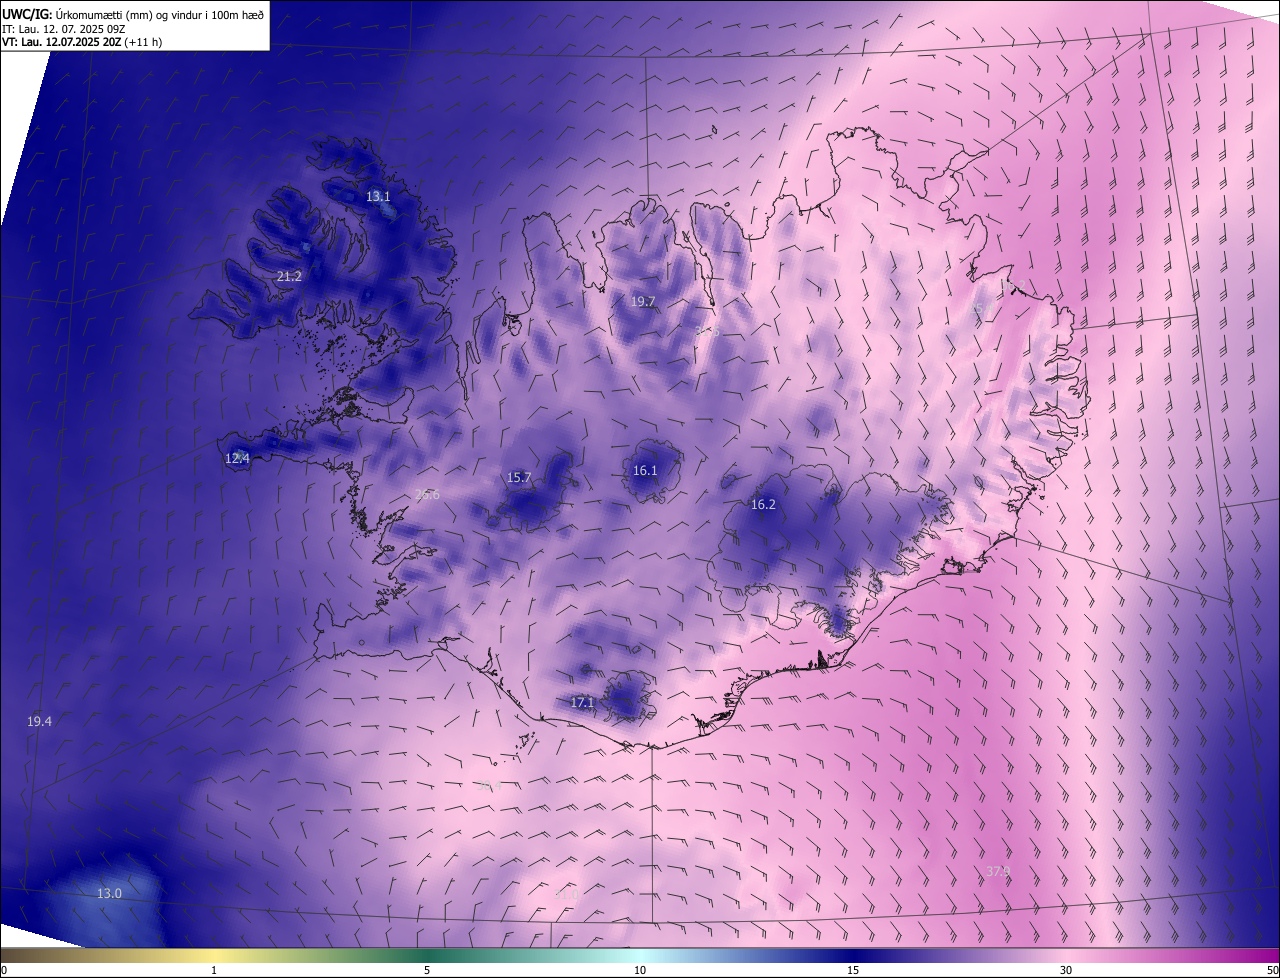Click the 17.1 value near the south coast
Screen dimensions: 1280x978
(x=582, y=703)
